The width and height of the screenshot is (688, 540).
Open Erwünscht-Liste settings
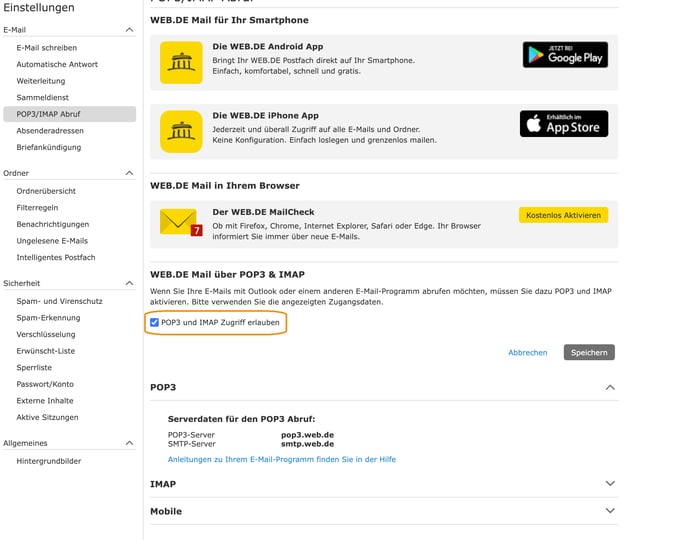tap(46, 351)
